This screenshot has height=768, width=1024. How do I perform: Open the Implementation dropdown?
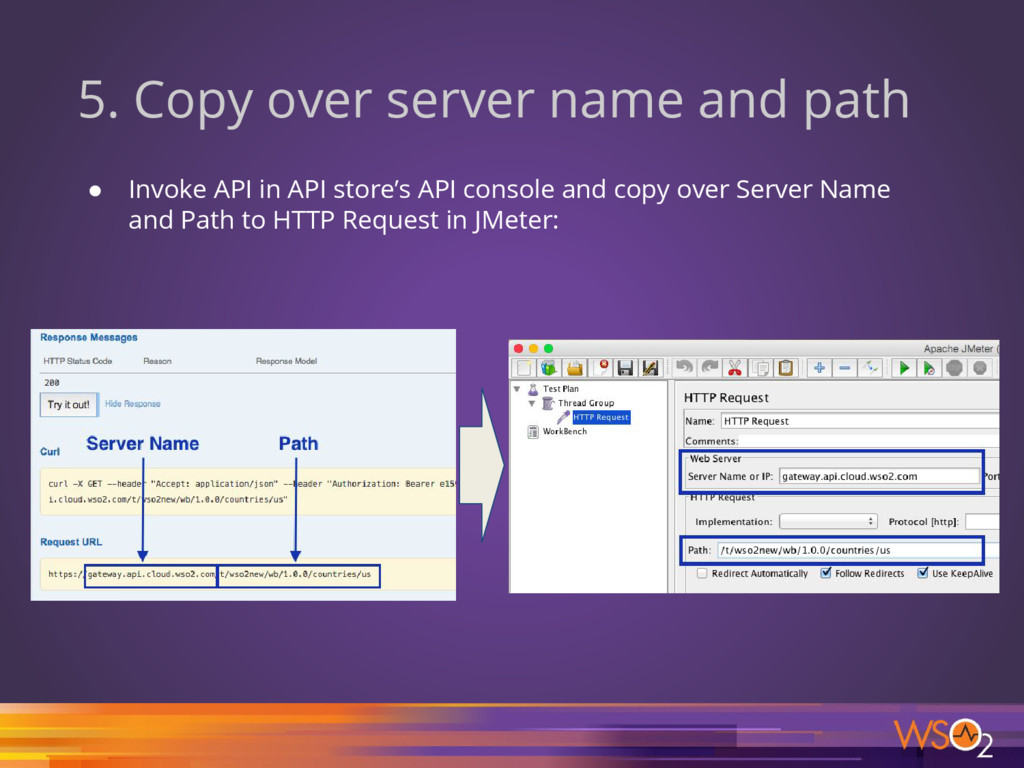[827, 521]
